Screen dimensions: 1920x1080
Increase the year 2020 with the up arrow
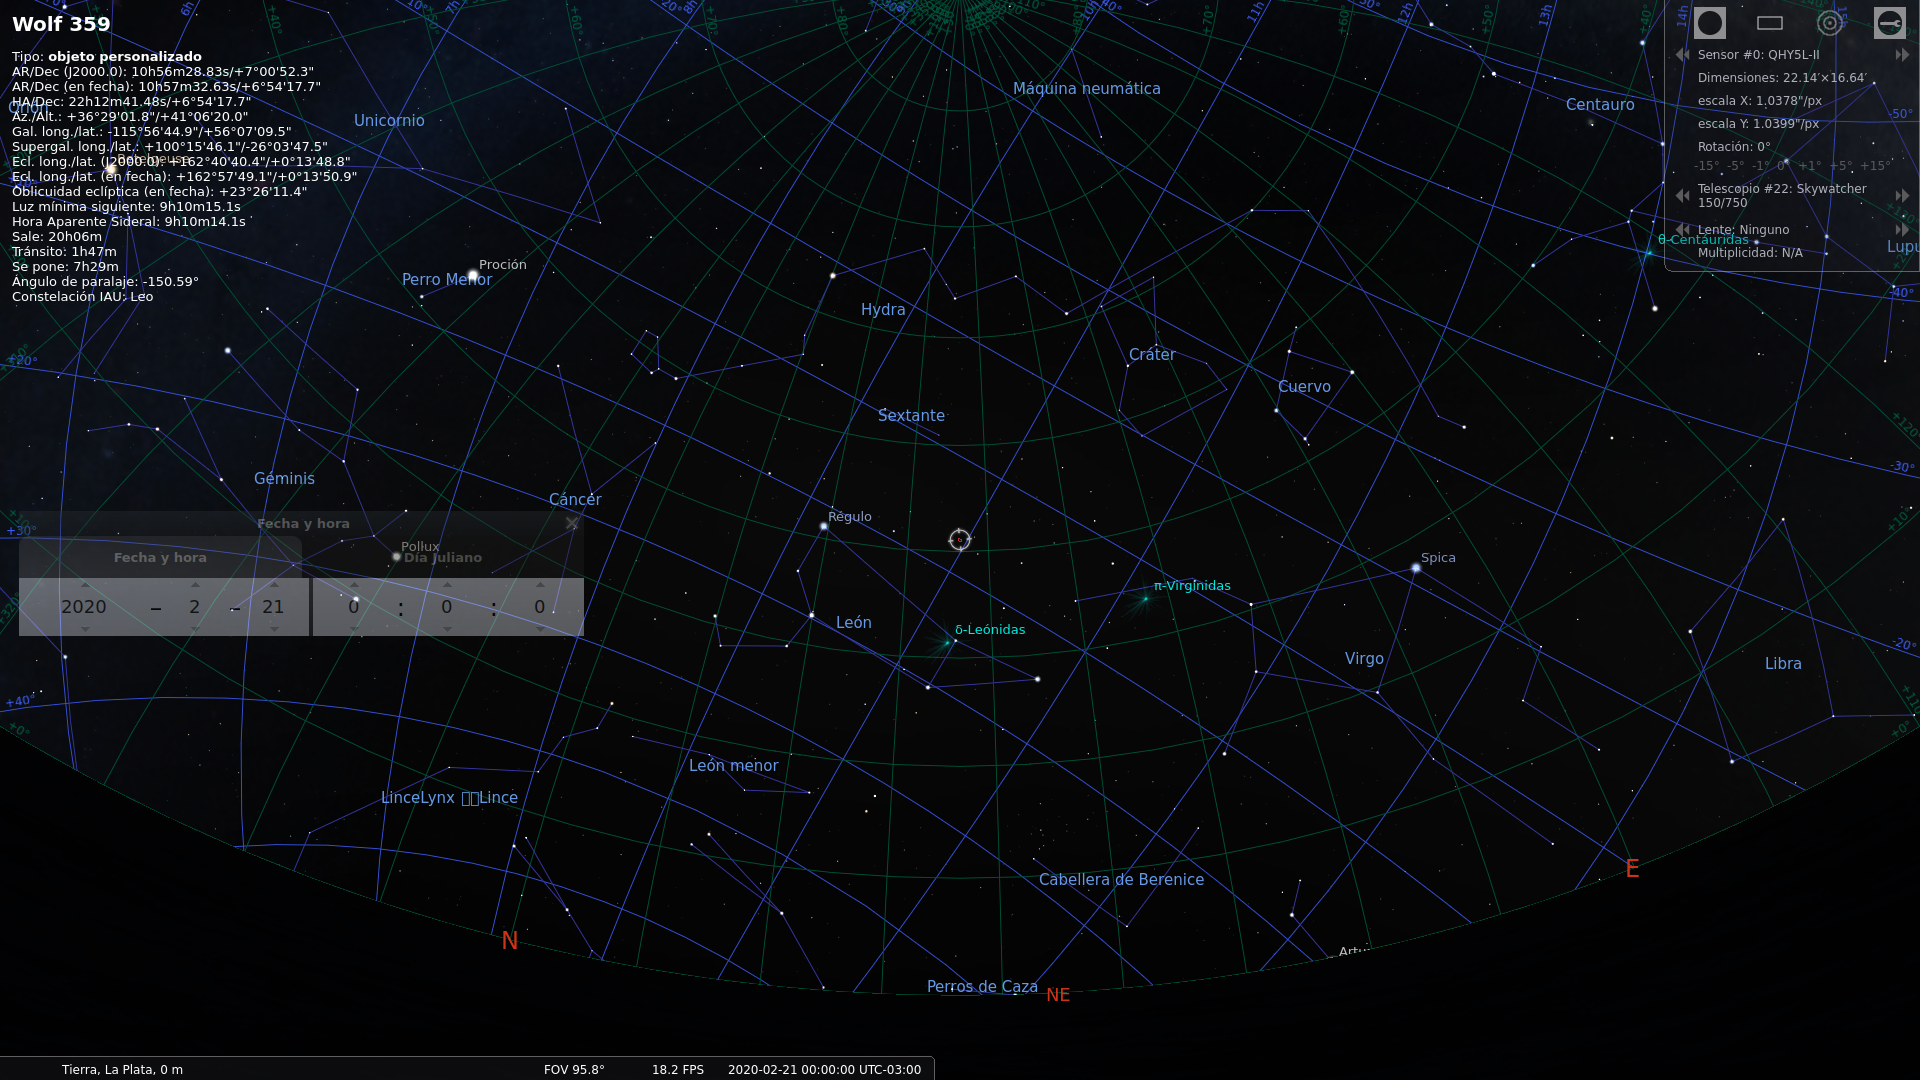pyautogui.click(x=85, y=585)
